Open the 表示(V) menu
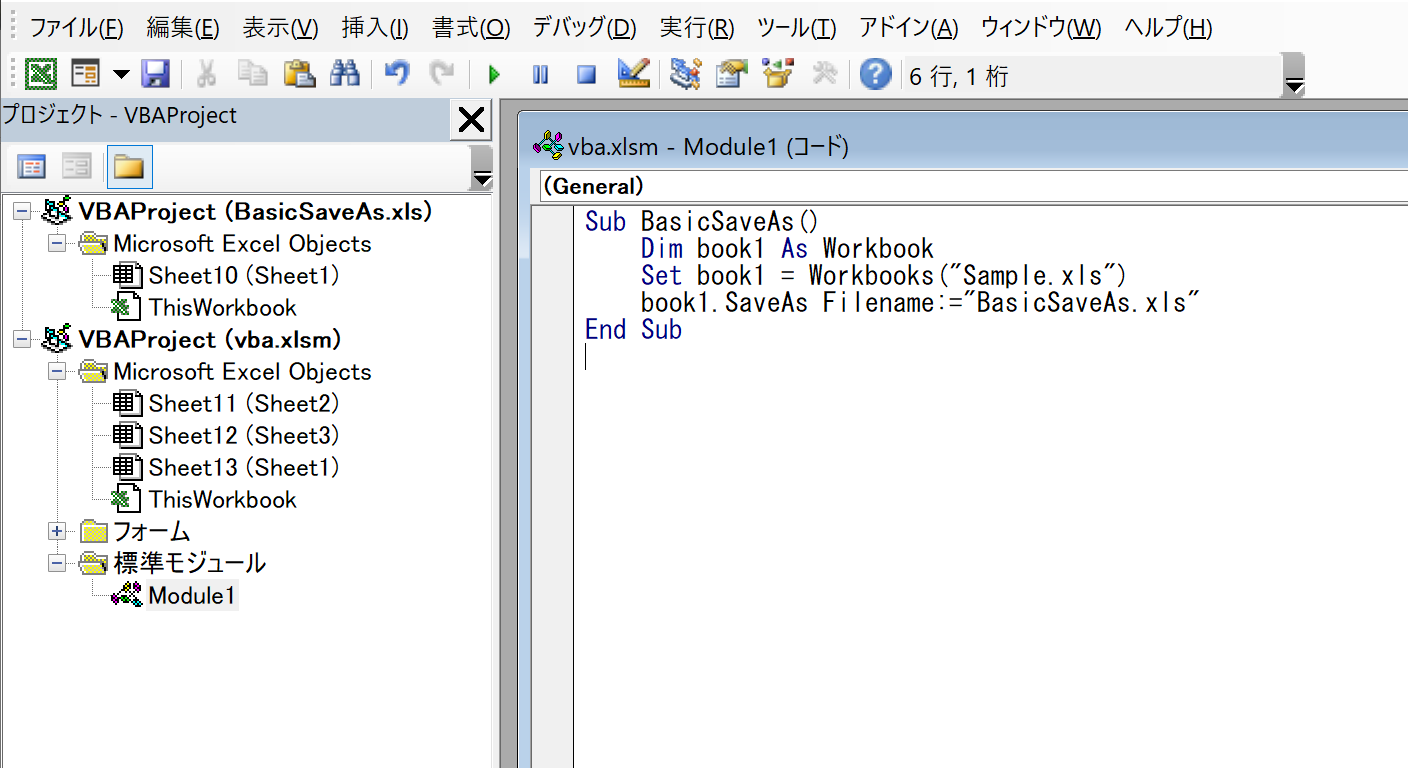1408x768 pixels. click(x=280, y=27)
